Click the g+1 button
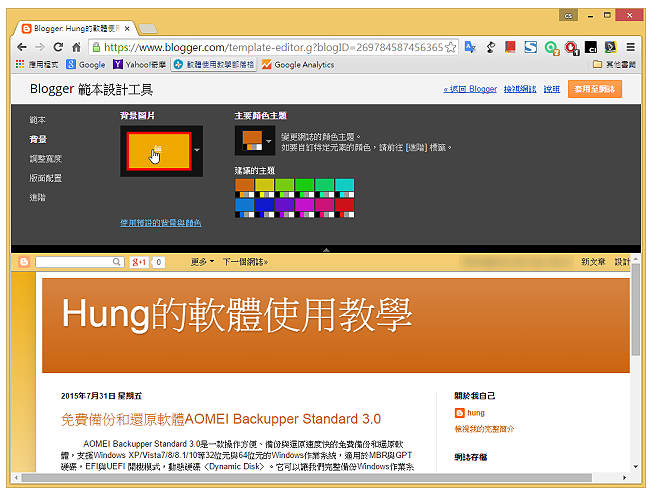The width and height of the screenshot is (657, 494). [139, 262]
